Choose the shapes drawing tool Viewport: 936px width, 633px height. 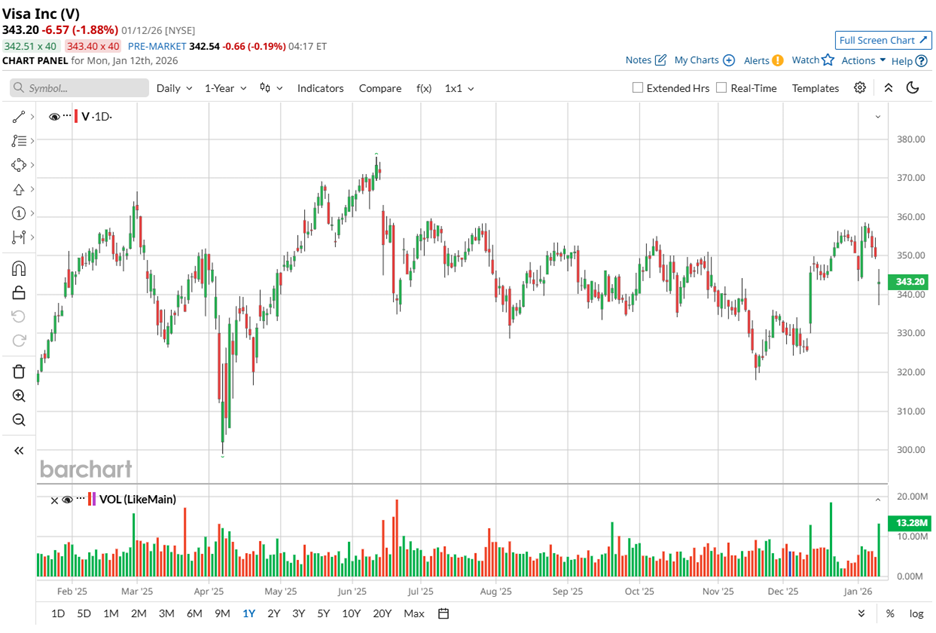click(19, 165)
